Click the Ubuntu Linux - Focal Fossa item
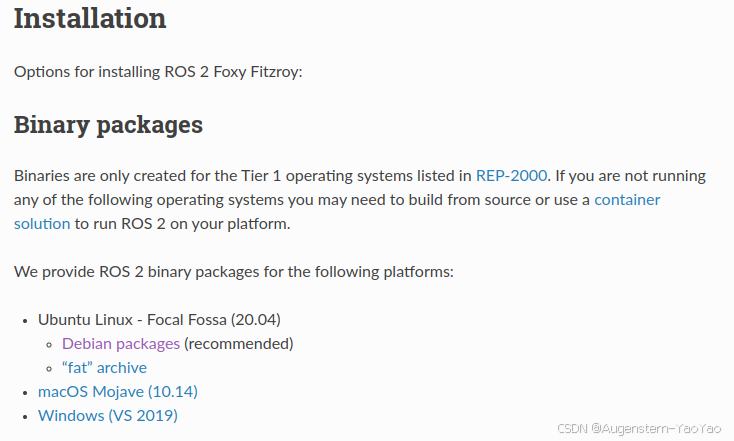Screen dimensions: 734x441 coord(159,319)
